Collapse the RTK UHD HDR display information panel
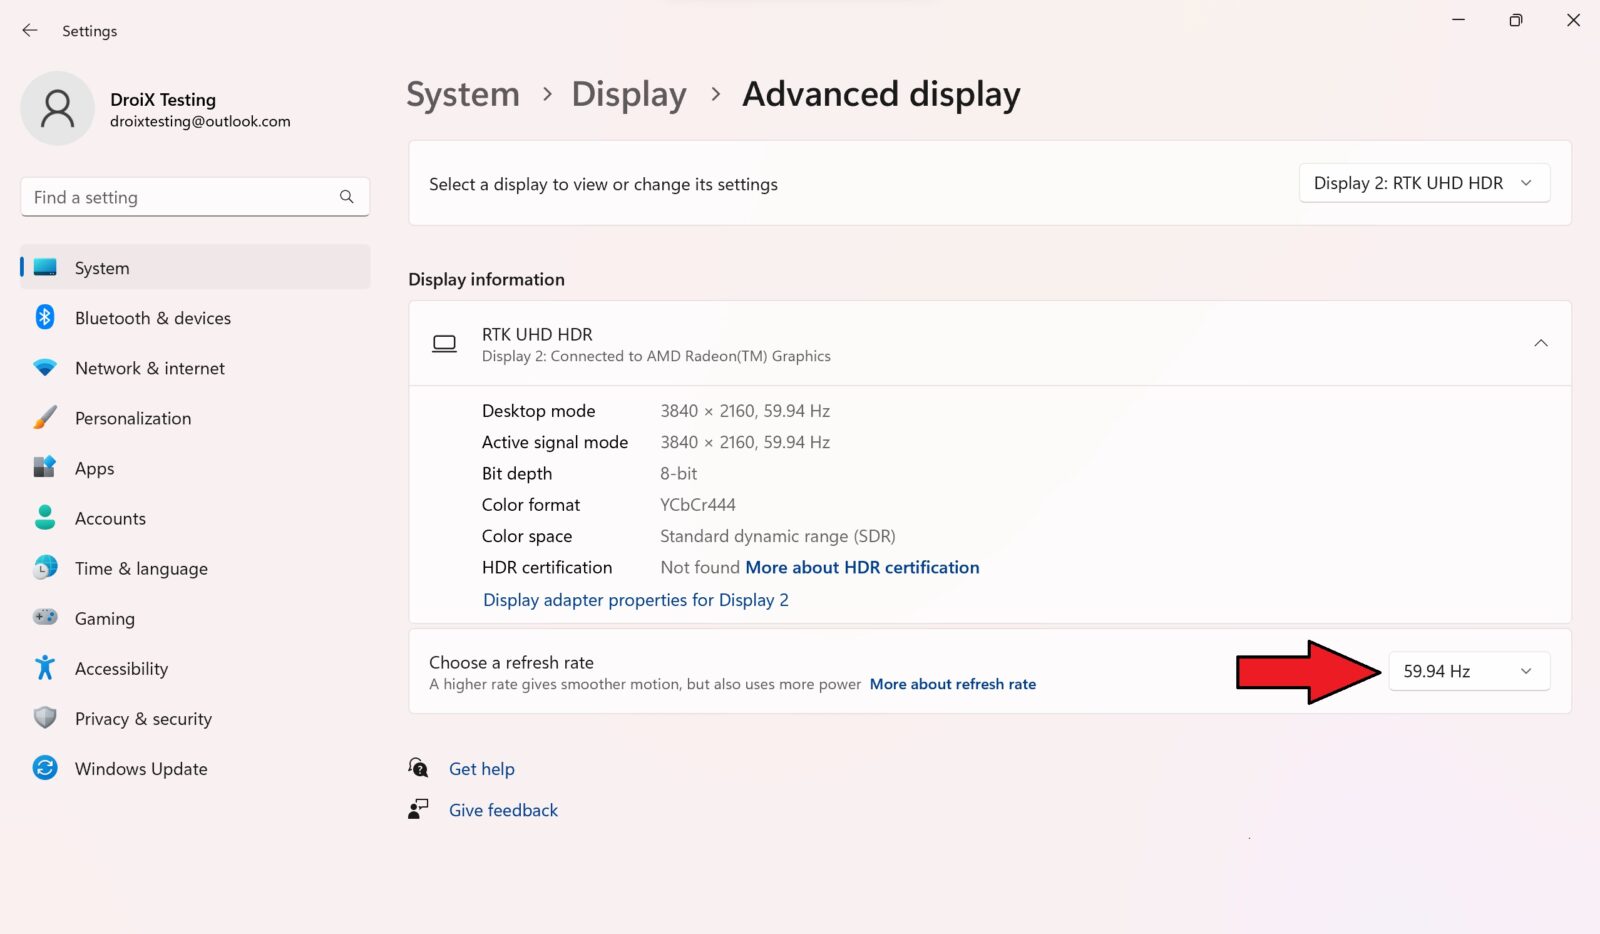This screenshot has height=934, width=1600. click(x=1540, y=343)
